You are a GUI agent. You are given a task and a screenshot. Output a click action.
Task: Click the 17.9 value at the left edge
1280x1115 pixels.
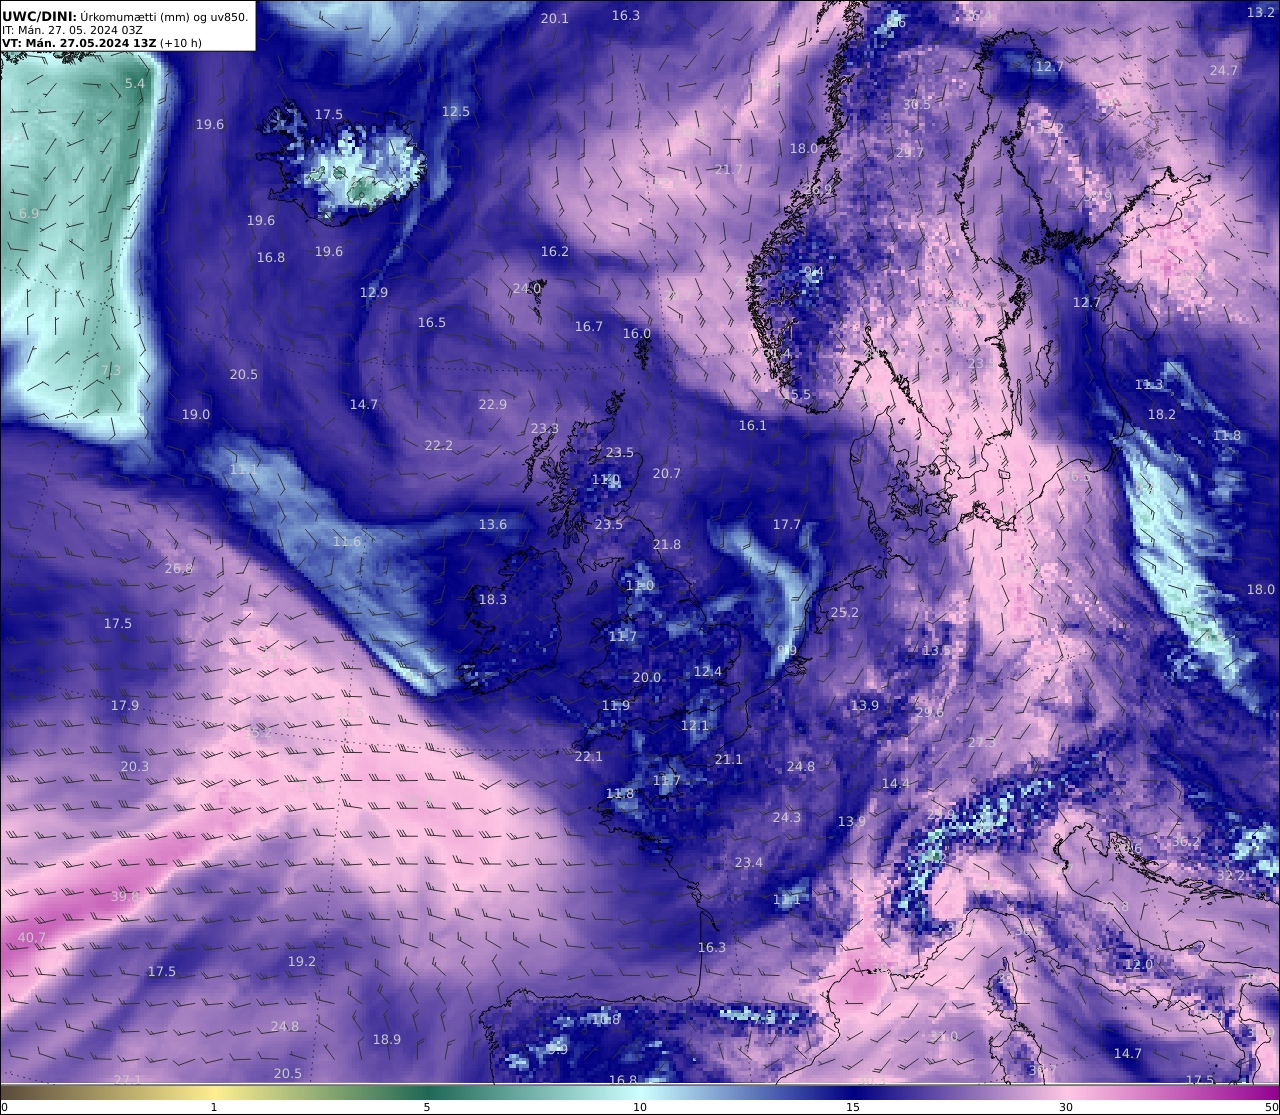tap(125, 706)
